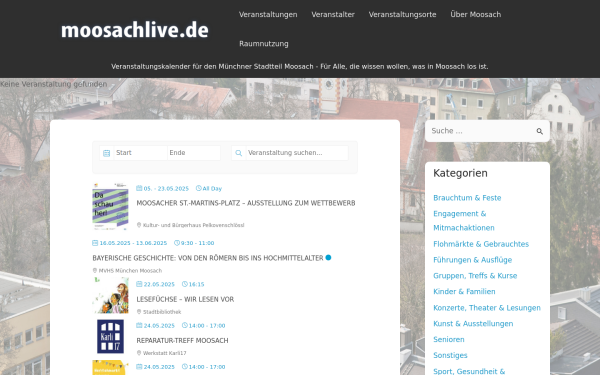Open the Karli 17 logo thumbnail
Image resolution: width=600 pixels, height=375 pixels.
pos(110,336)
